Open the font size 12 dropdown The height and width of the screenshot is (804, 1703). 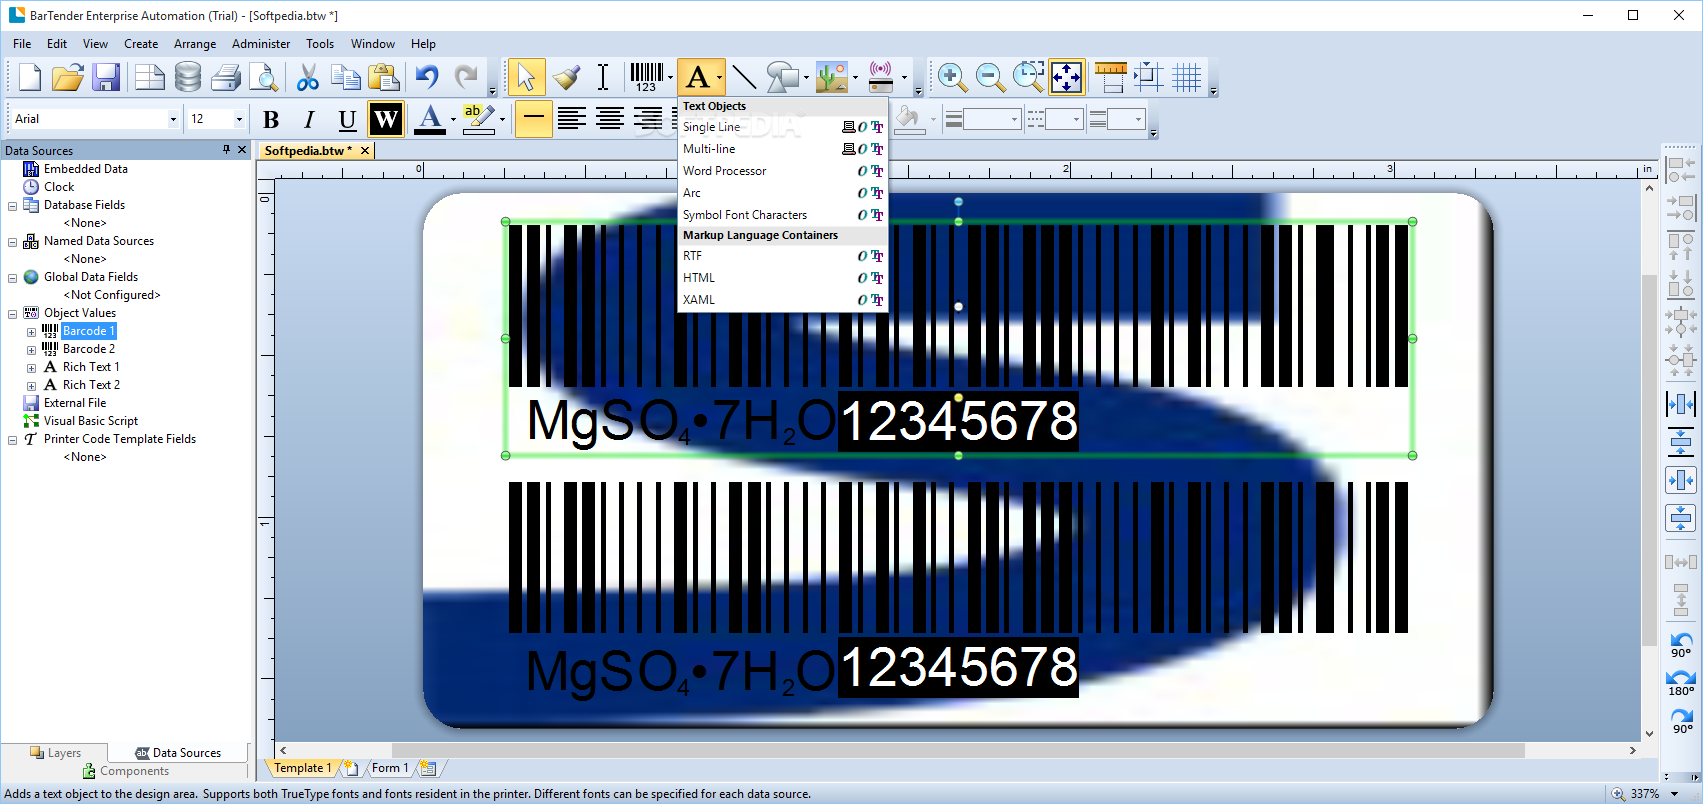[x=239, y=119]
